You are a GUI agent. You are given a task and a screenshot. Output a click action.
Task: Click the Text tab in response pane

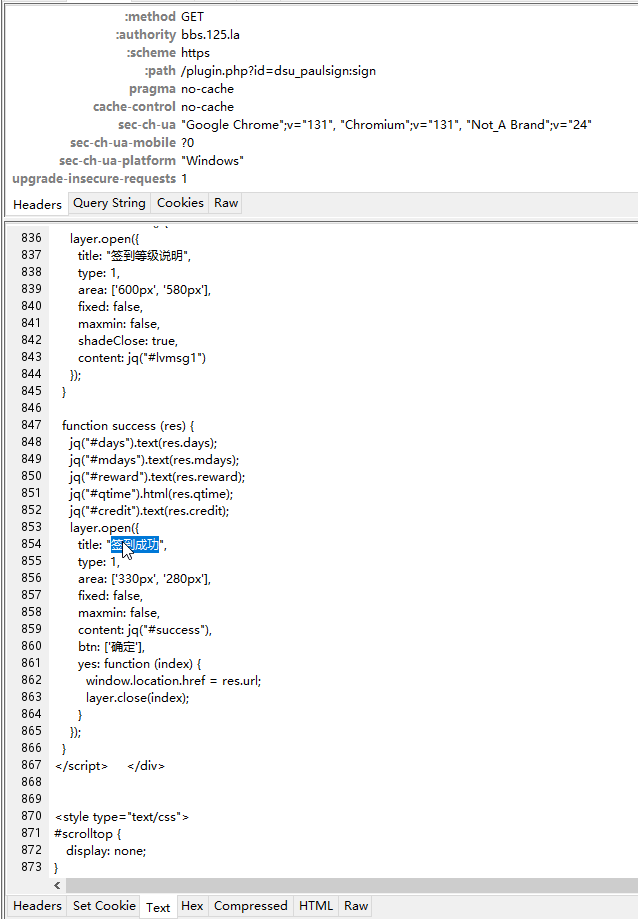pos(158,907)
